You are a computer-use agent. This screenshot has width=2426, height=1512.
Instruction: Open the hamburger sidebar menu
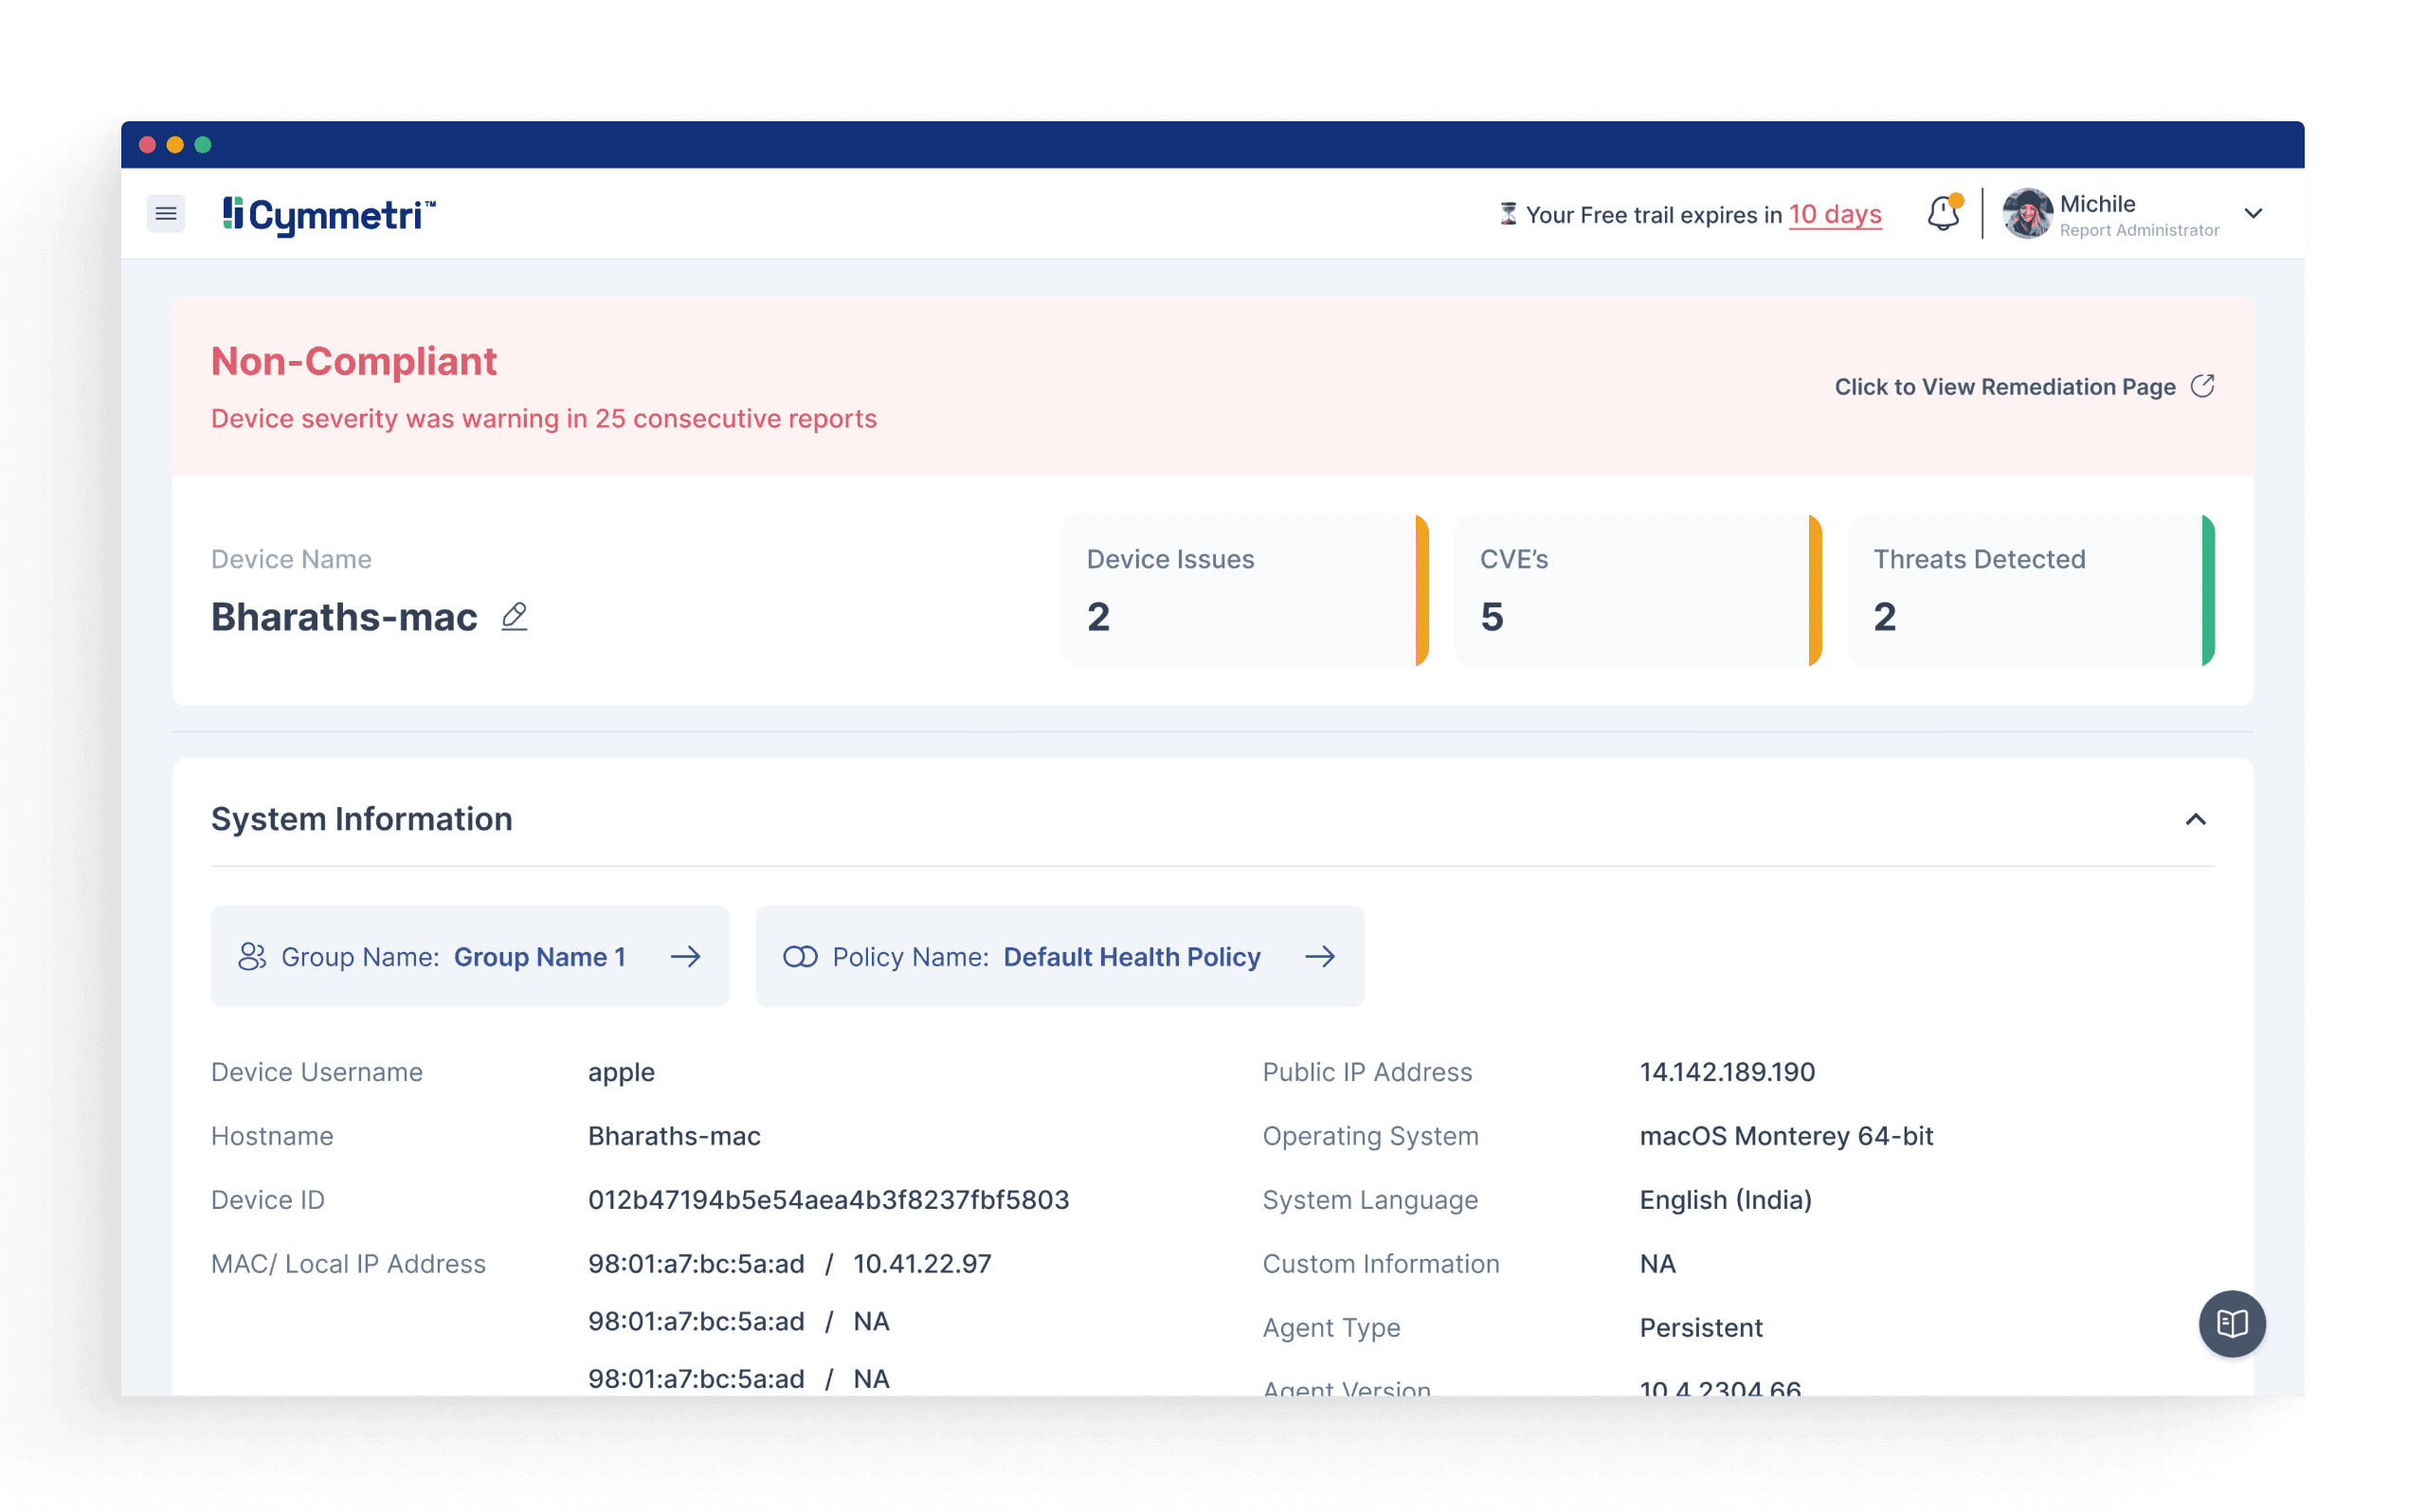[166, 214]
